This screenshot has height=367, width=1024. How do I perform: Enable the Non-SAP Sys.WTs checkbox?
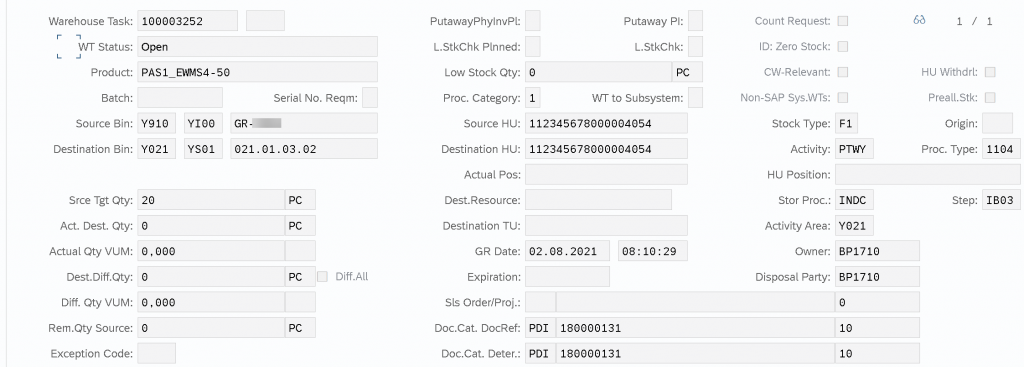coord(843,97)
